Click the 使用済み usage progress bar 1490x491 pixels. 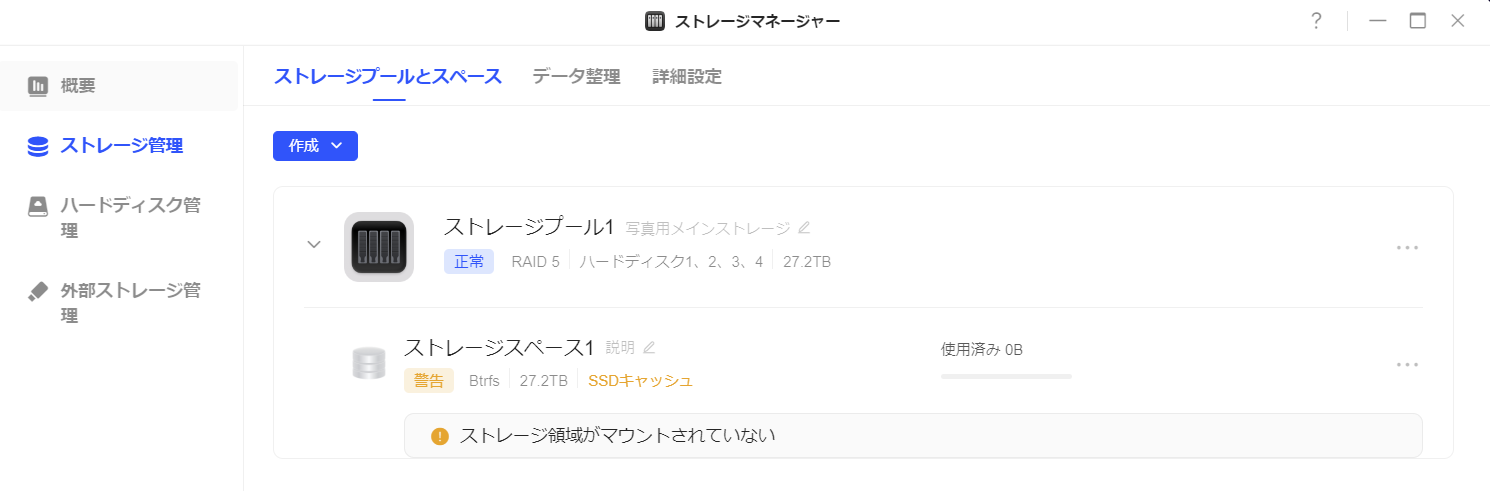click(x=1006, y=377)
